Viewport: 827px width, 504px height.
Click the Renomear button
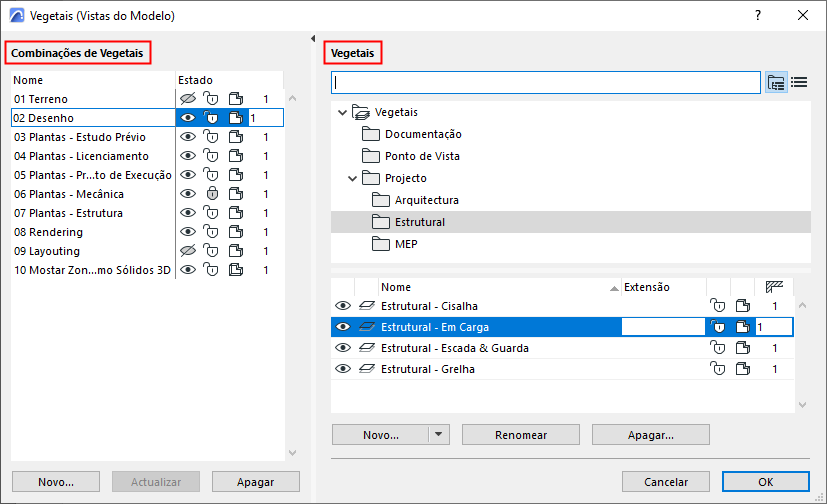click(521, 435)
